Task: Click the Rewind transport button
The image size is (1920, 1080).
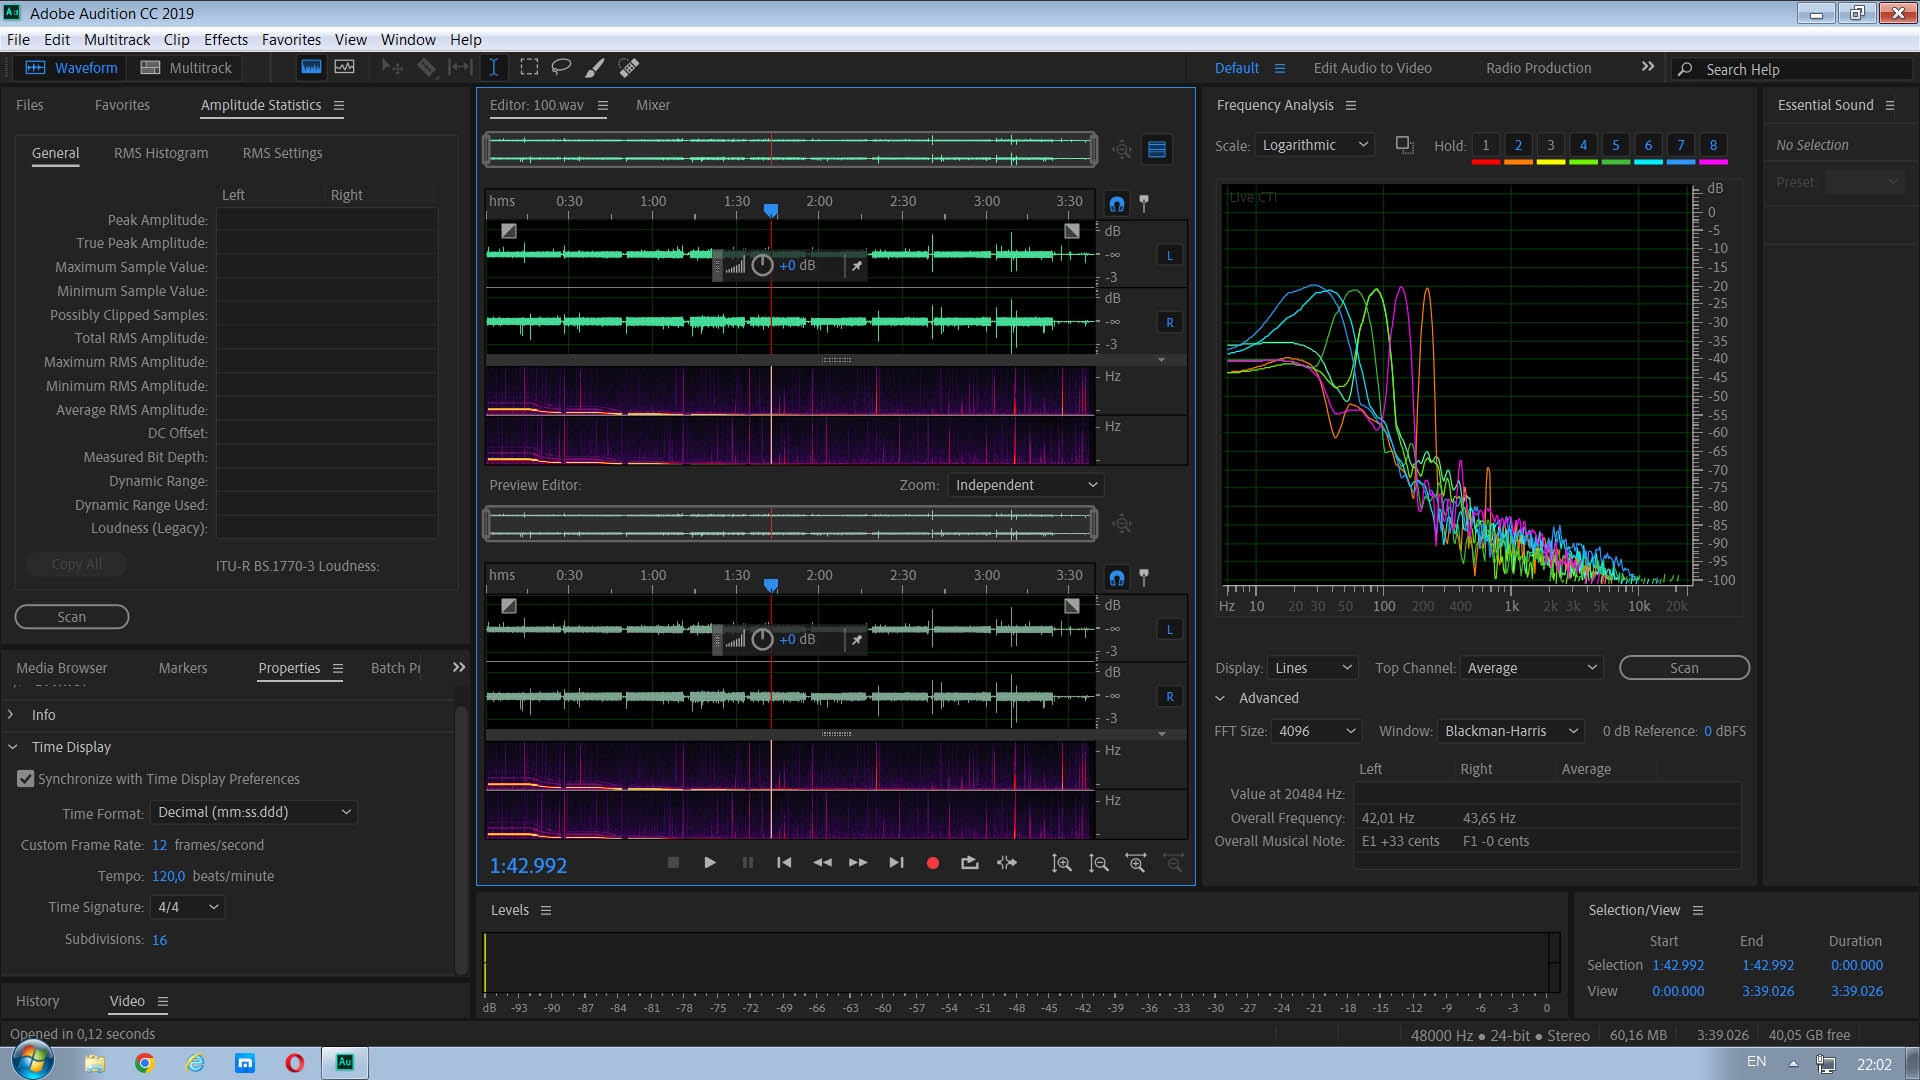Action: click(822, 863)
